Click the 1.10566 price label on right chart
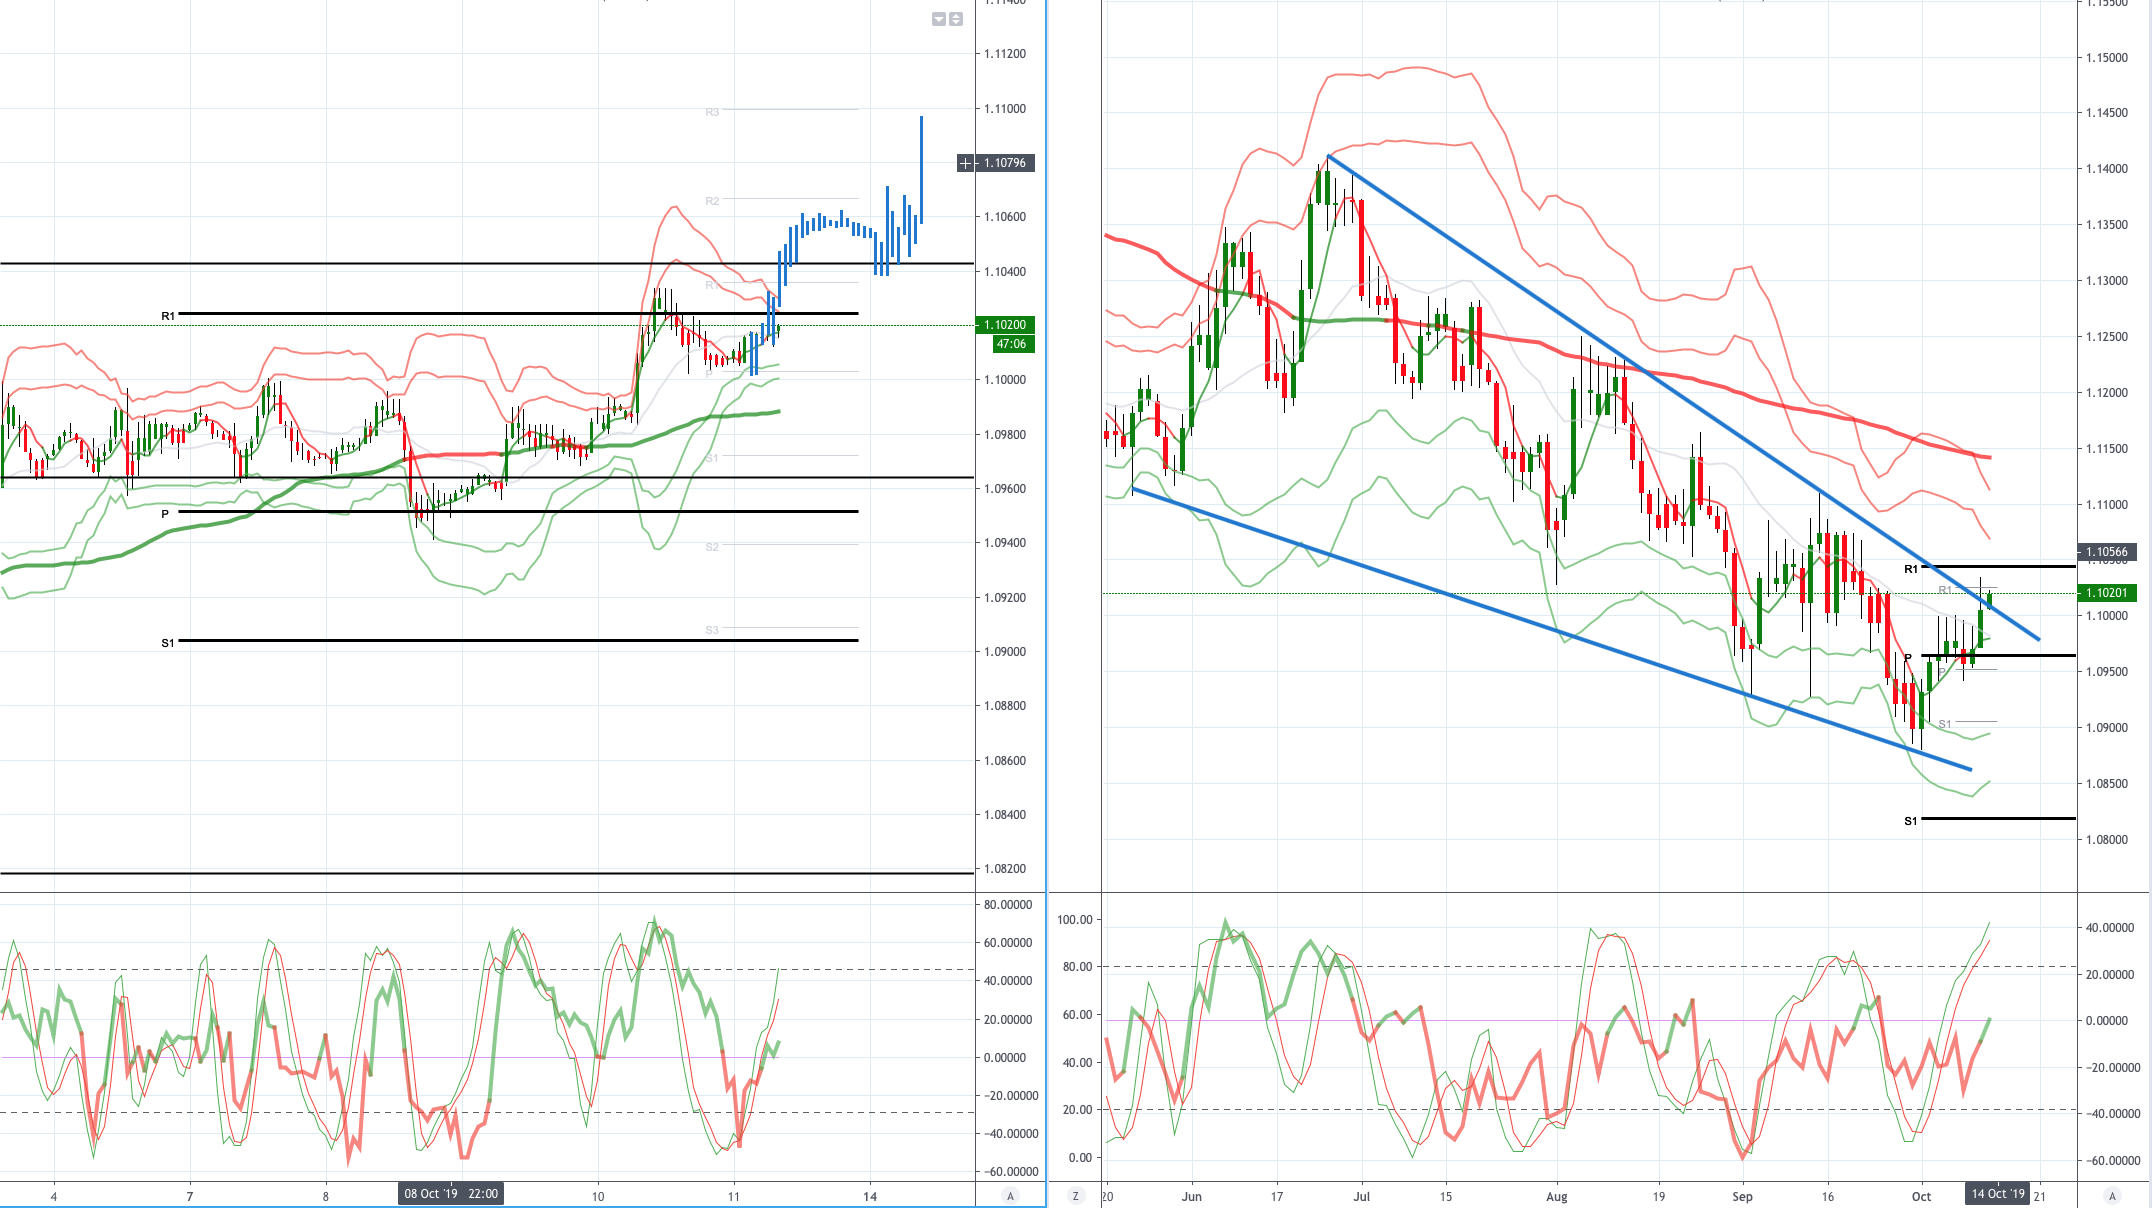This screenshot has width=2152, height=1208. (x=2107, y=552)
